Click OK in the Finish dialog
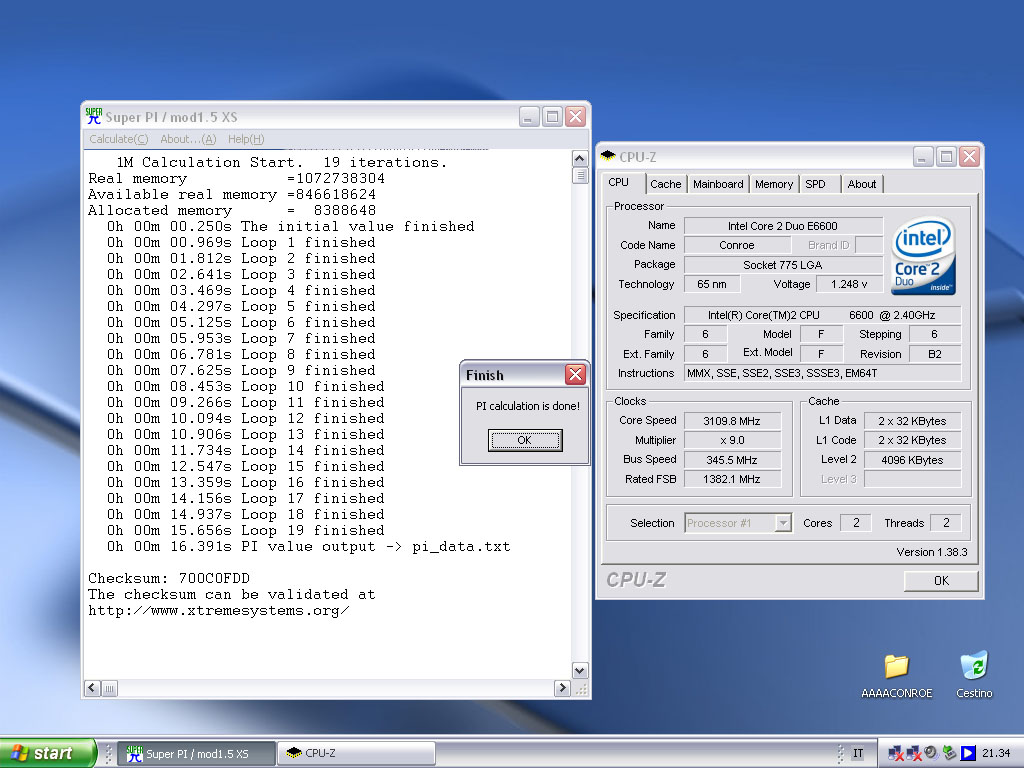This screenshot has width=1024, height=768. pos(524,440)
